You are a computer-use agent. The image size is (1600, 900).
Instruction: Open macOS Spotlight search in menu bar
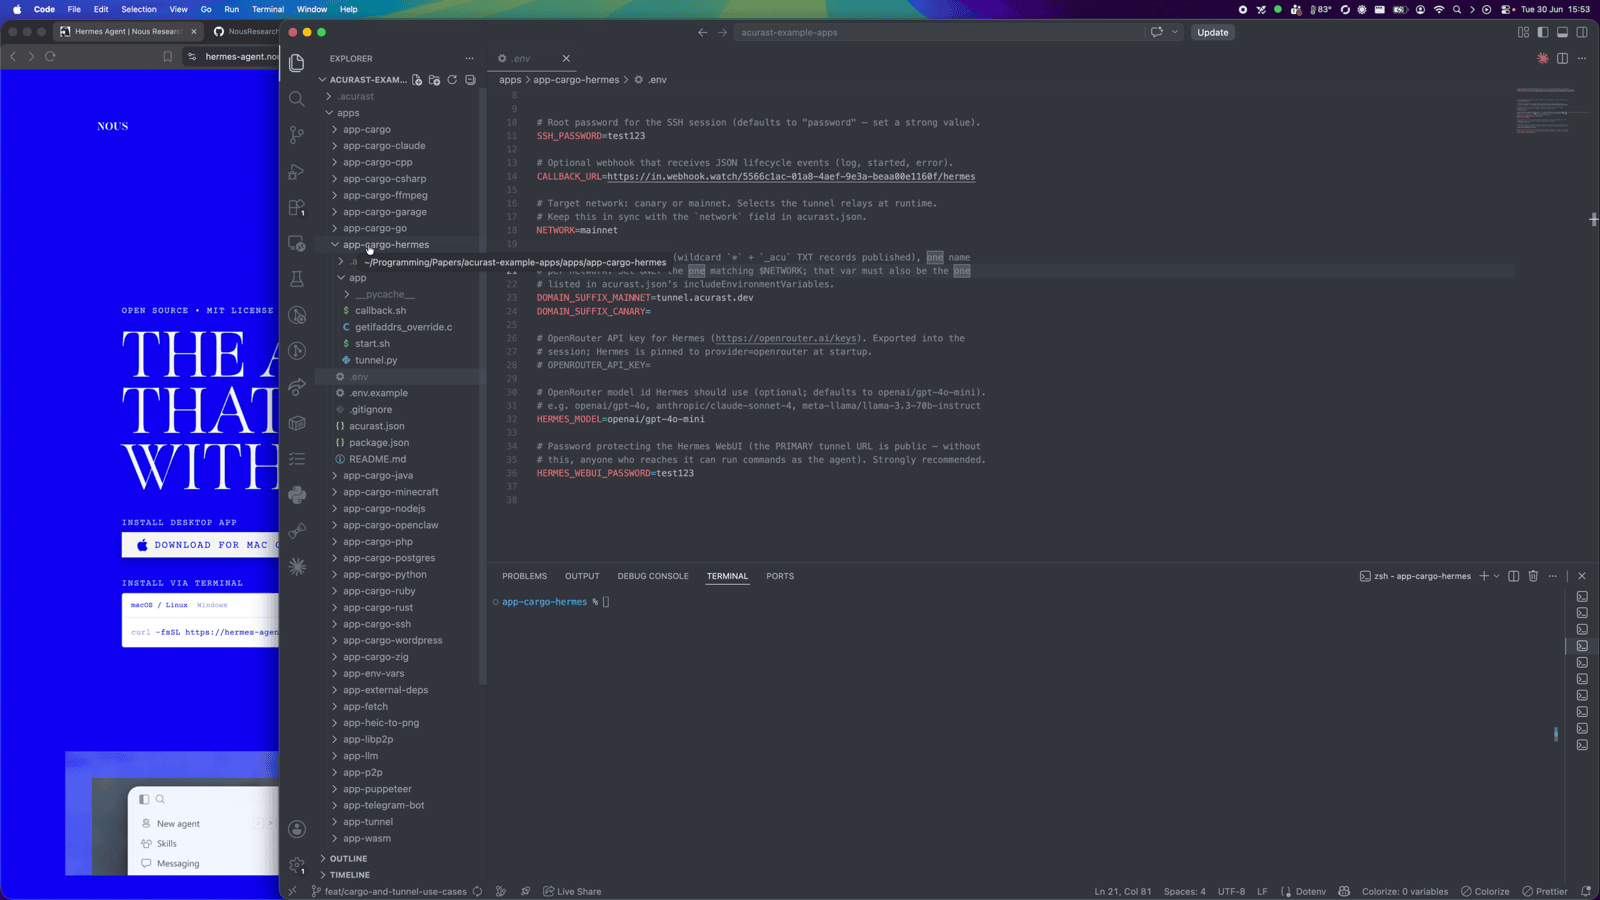[x=1457, y=9]
